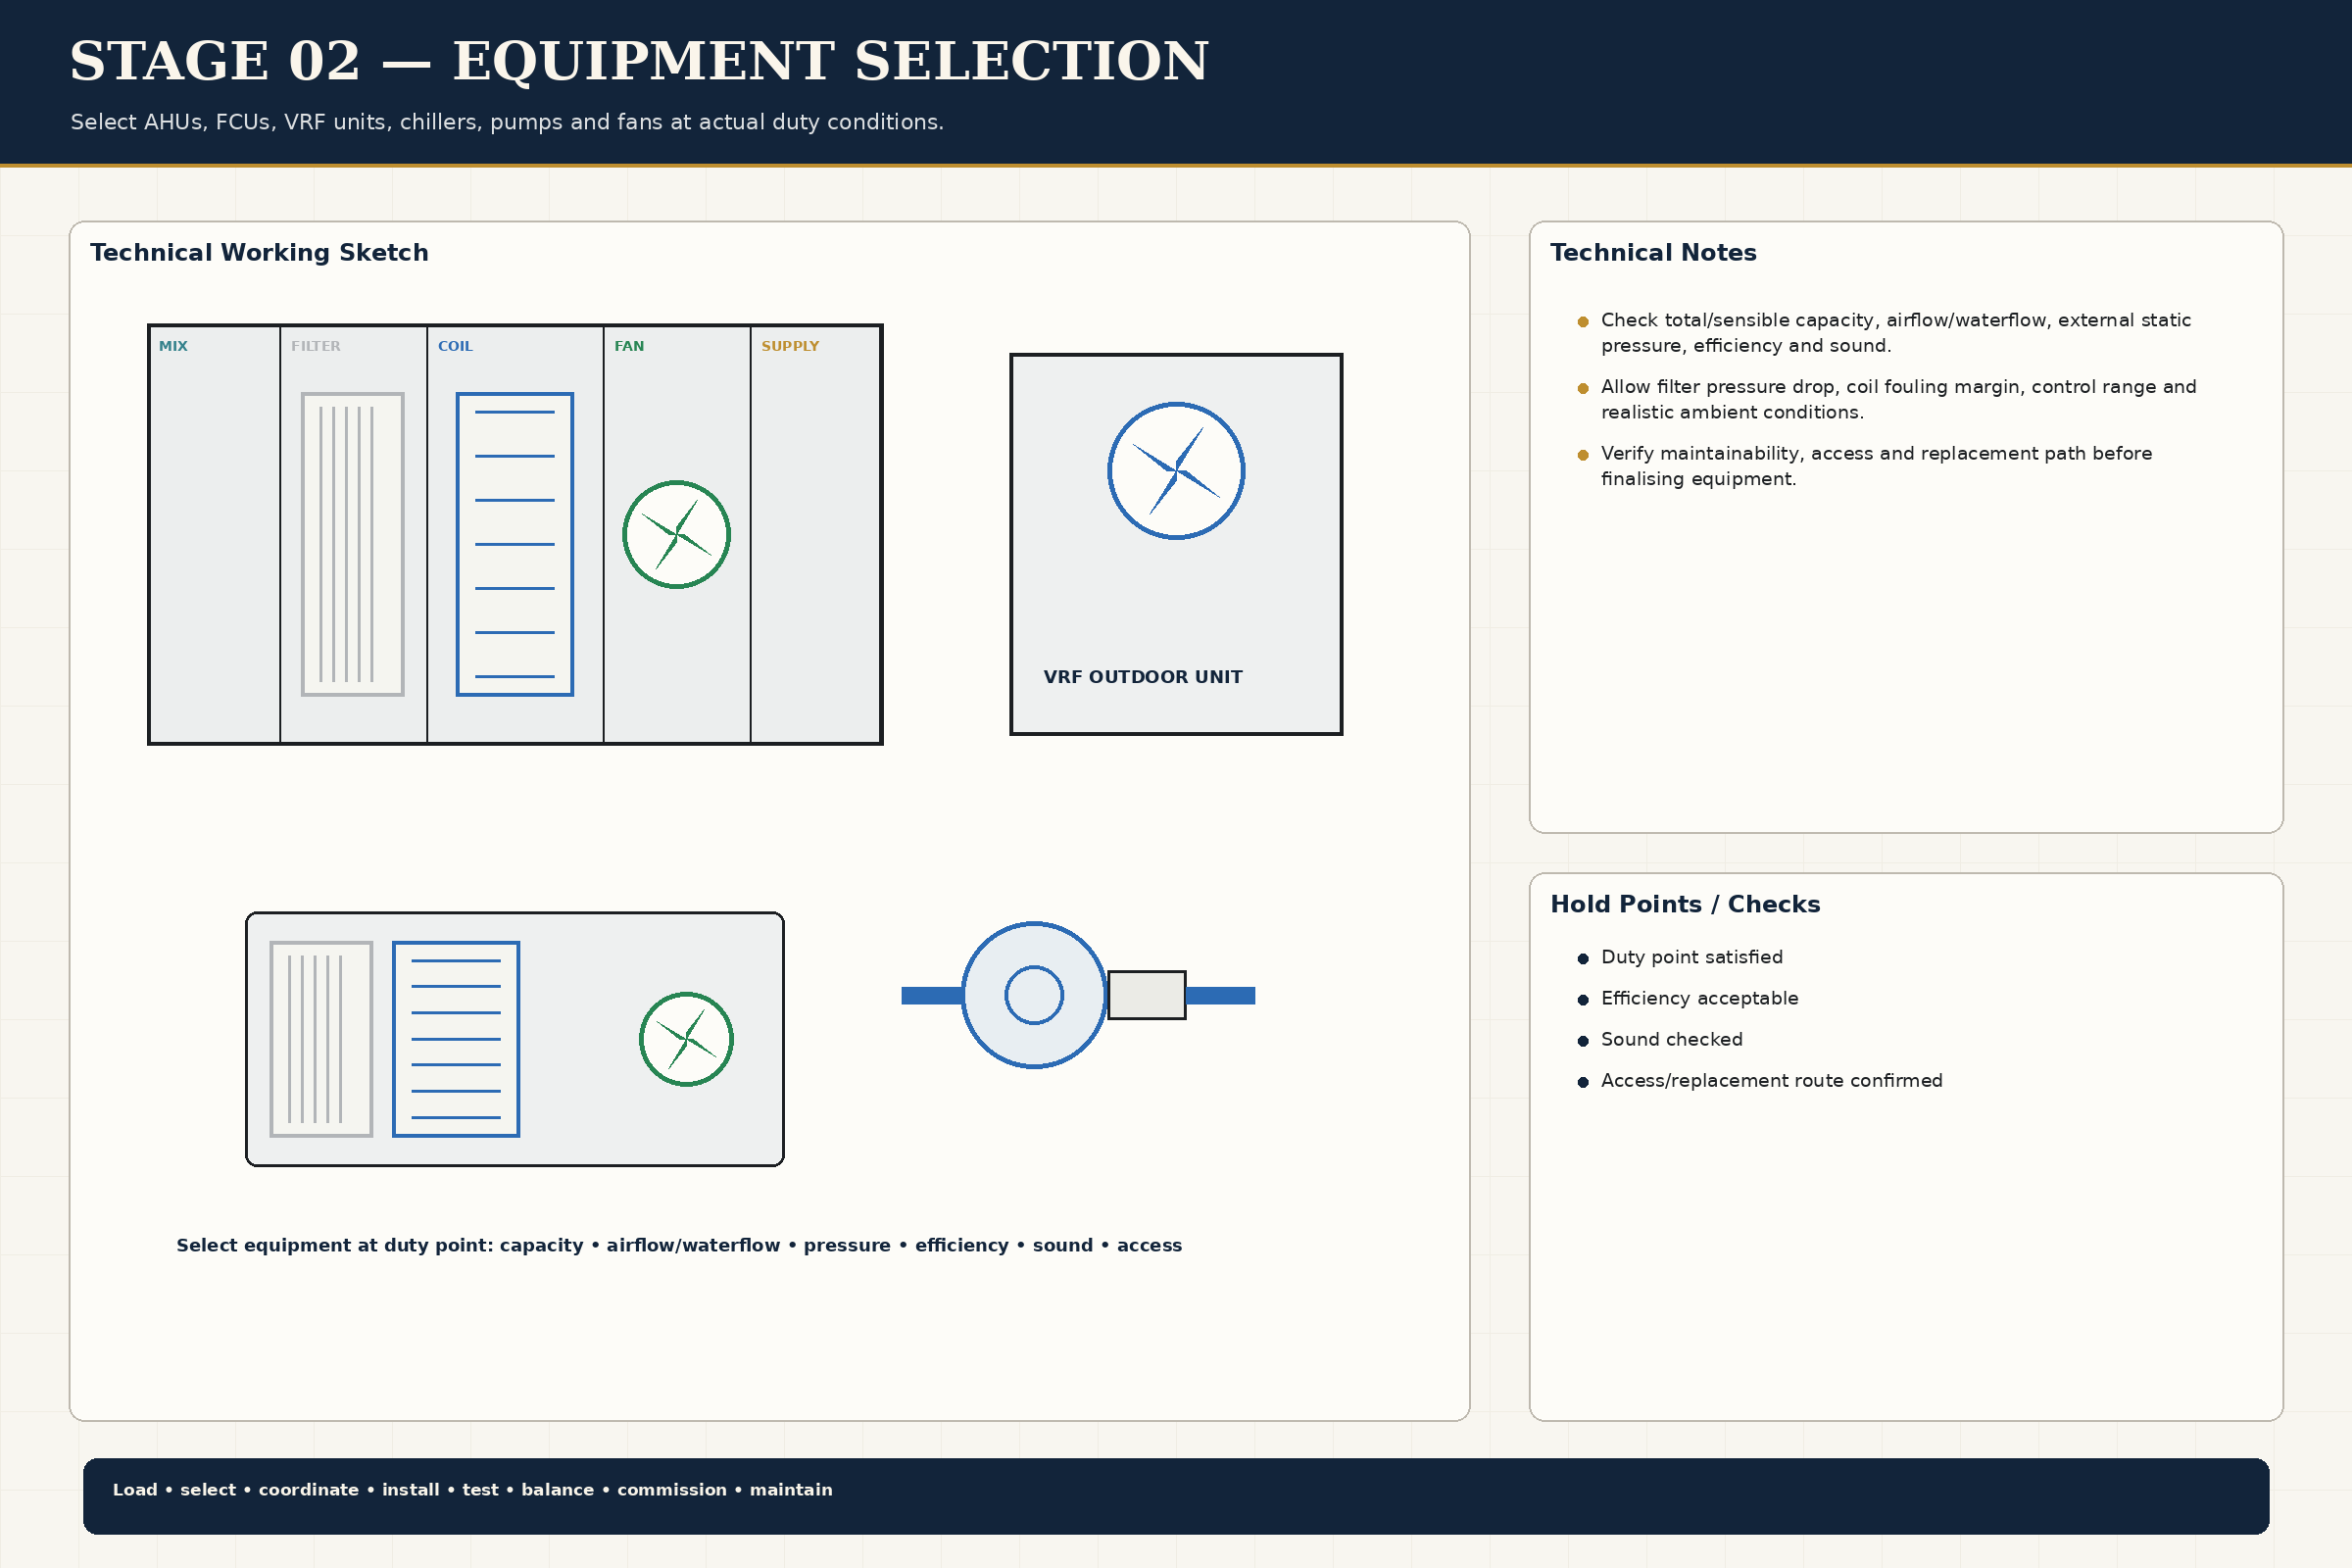The height and width of the screenshot is (1568, 2352).
Task: Click the fan coil unit blue coil symbol
Action: [x=456, y=1039]
